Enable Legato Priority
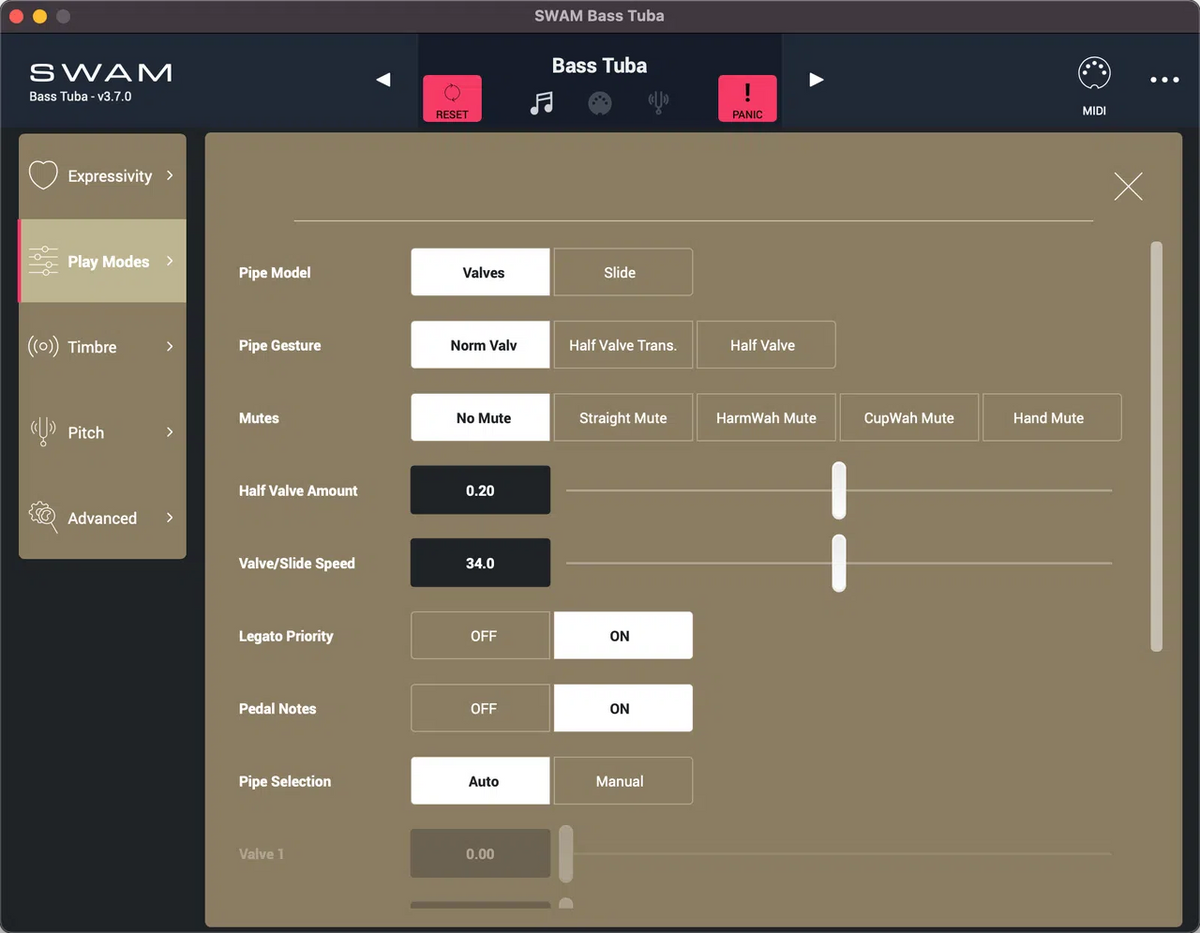 [623, 635]
